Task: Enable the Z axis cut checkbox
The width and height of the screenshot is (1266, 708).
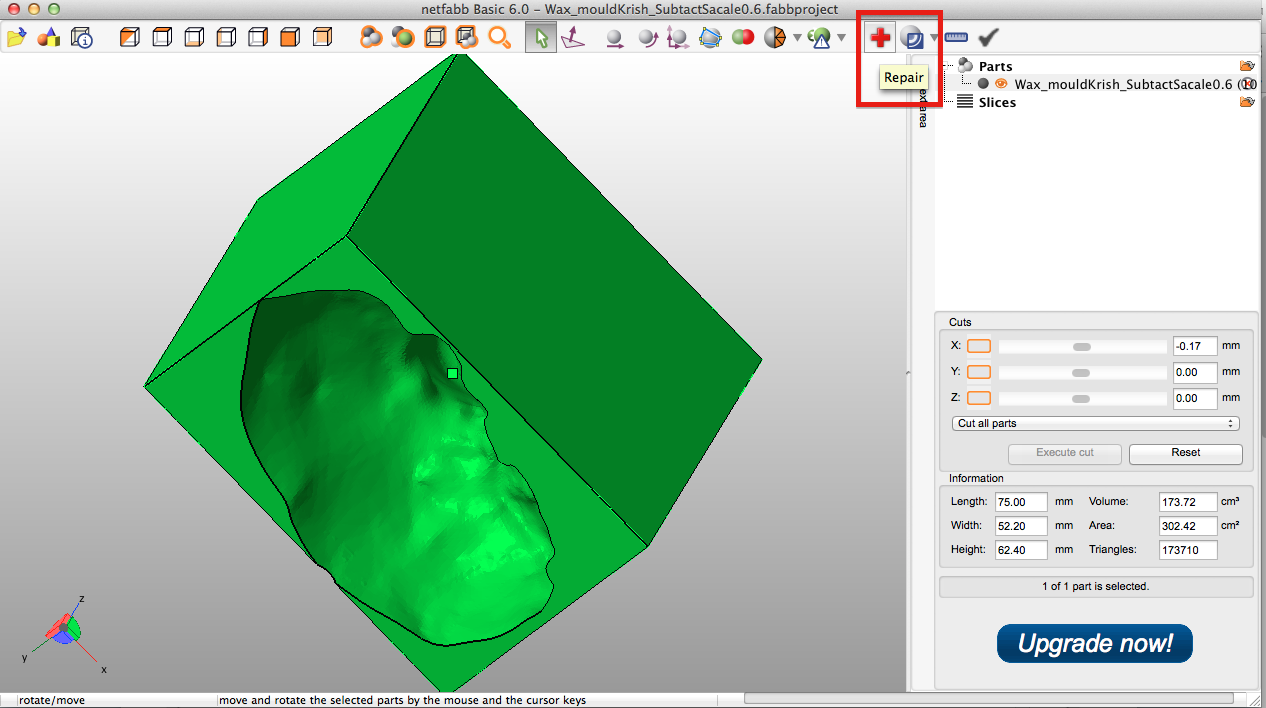Action: click(x=978, y=398)
